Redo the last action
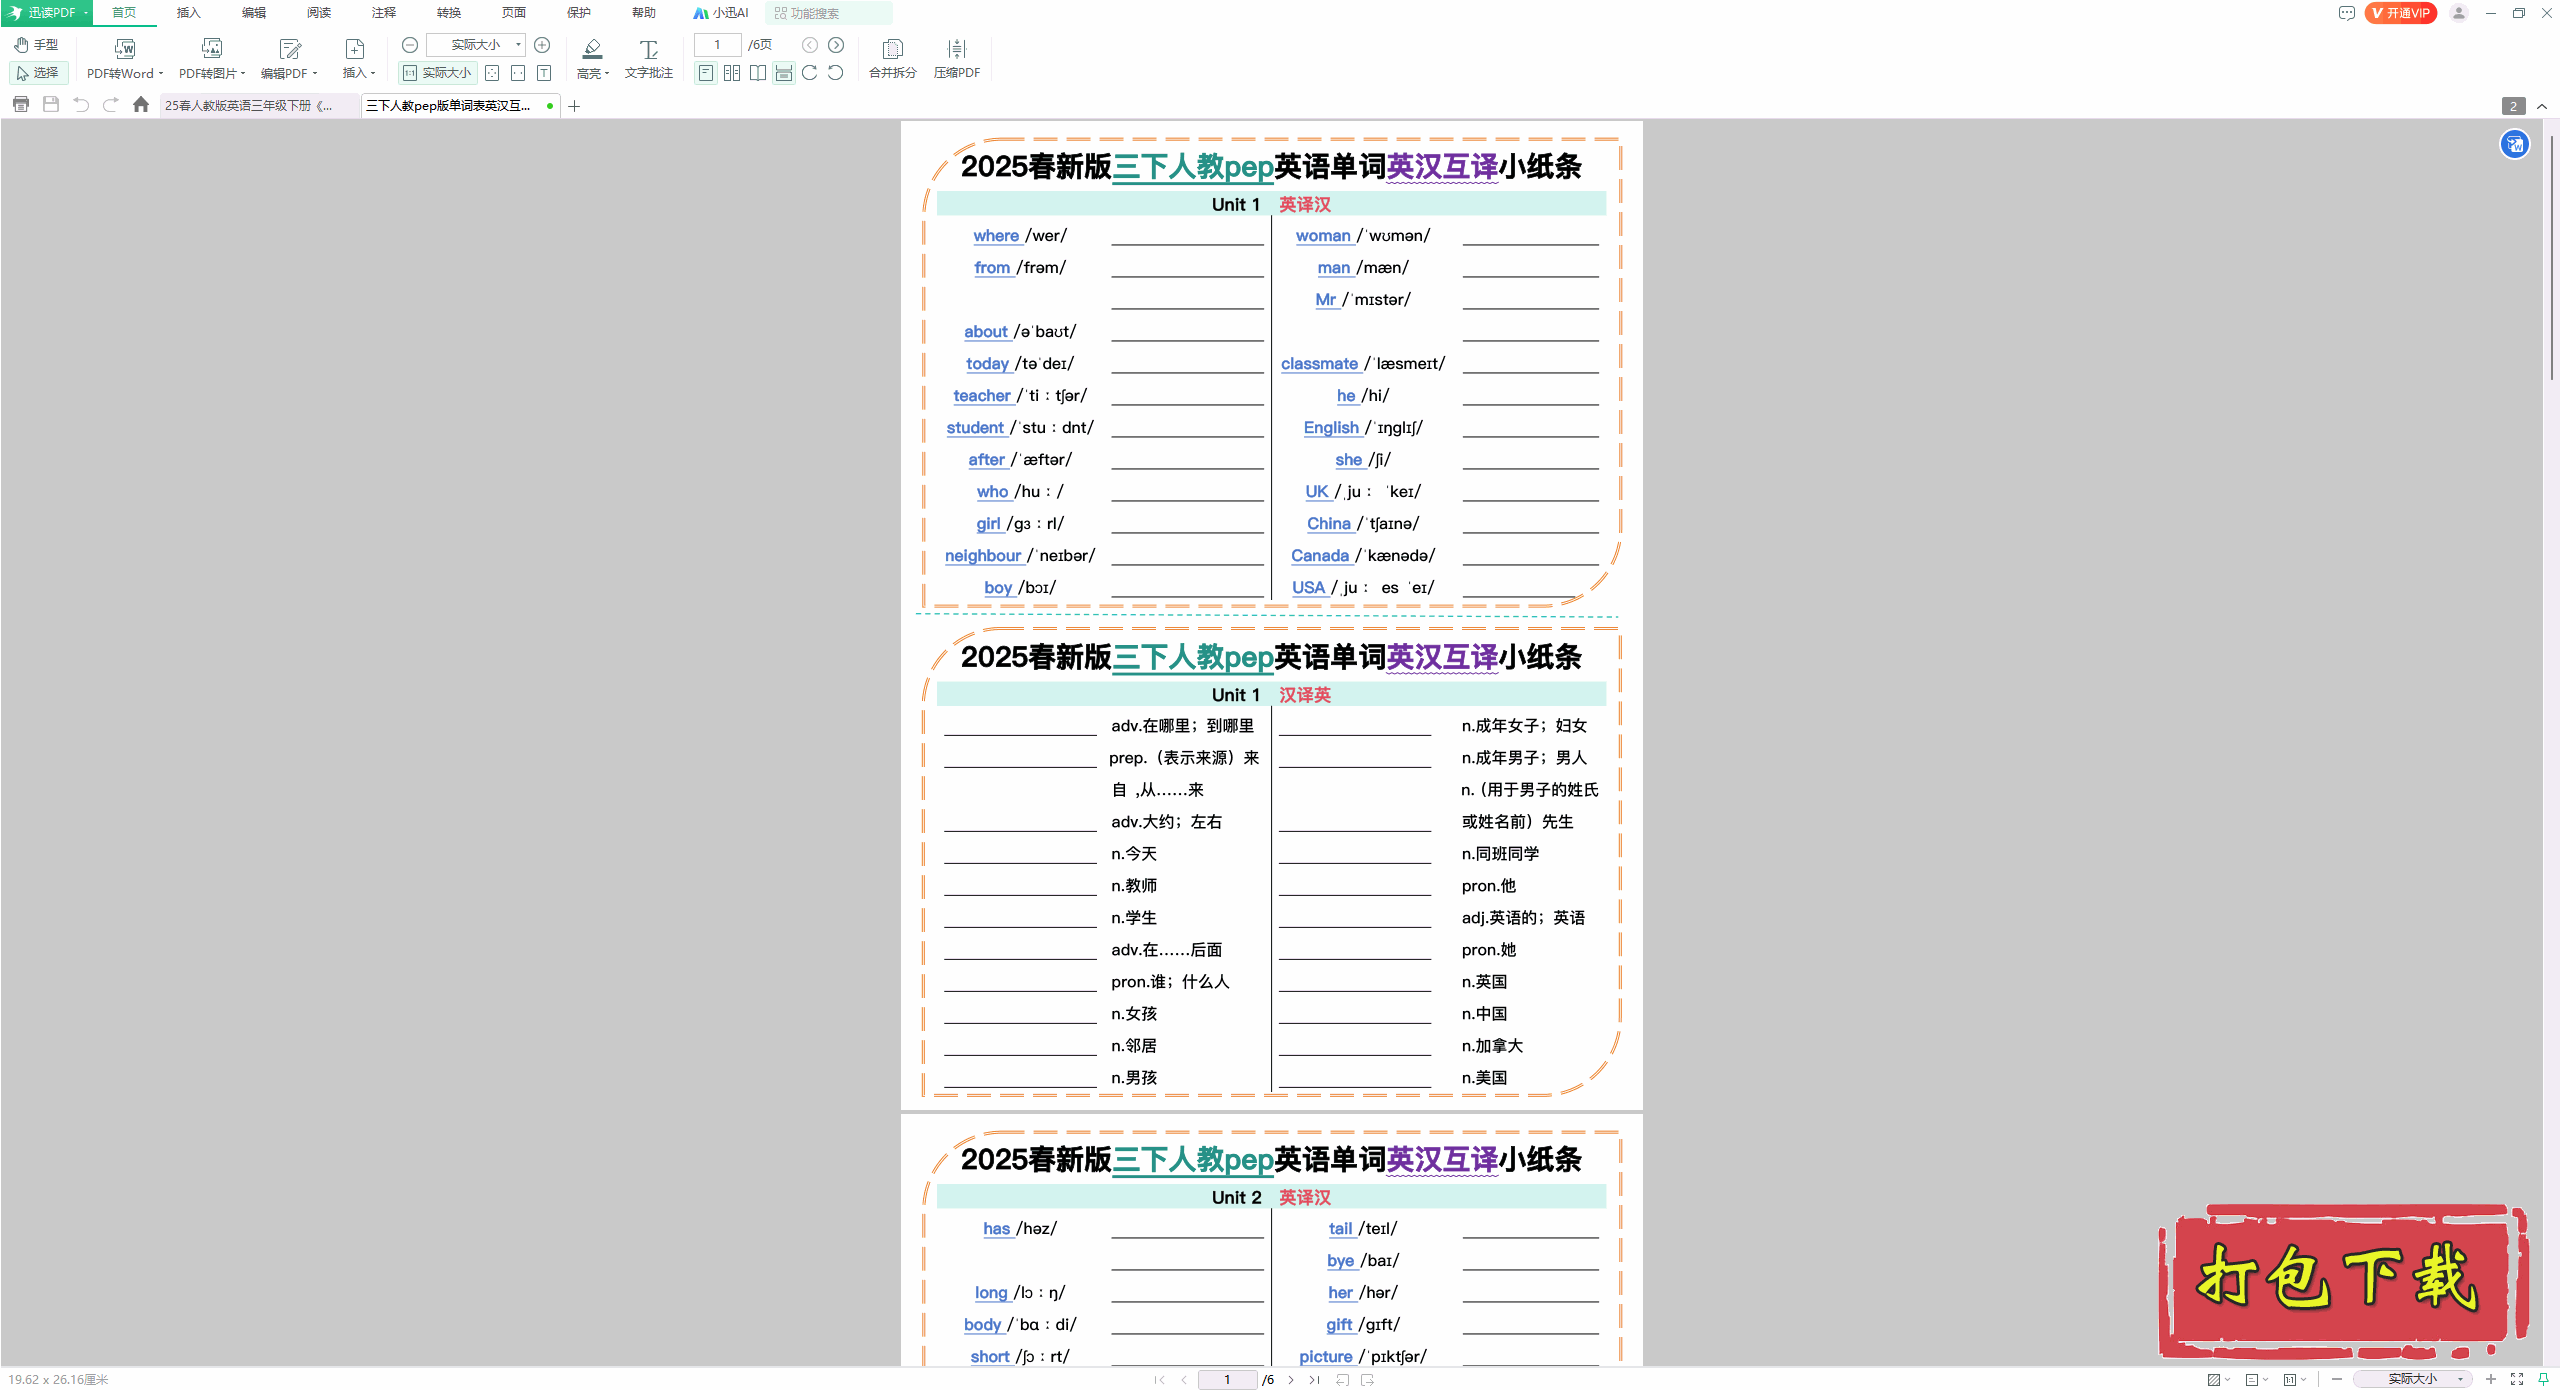 click(111, 105)
